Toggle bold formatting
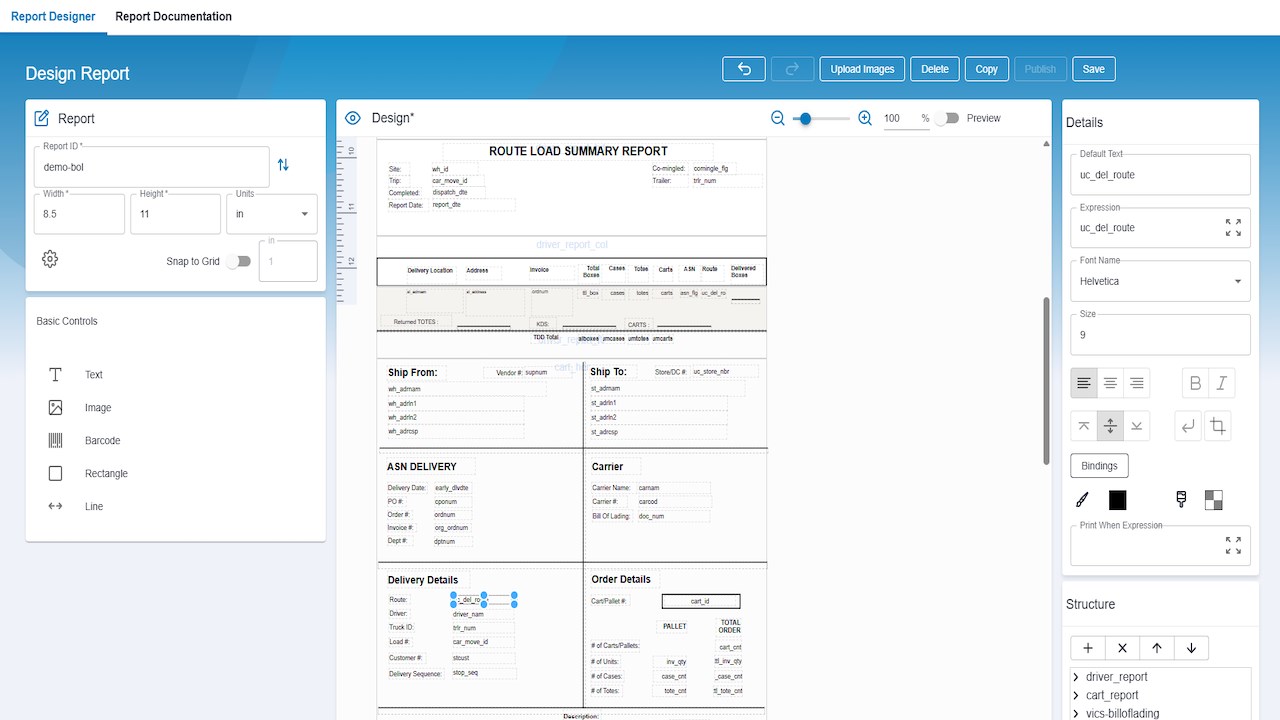Screen dimensions: 1280x720 pyautogui.click(x=1195, y=383)
